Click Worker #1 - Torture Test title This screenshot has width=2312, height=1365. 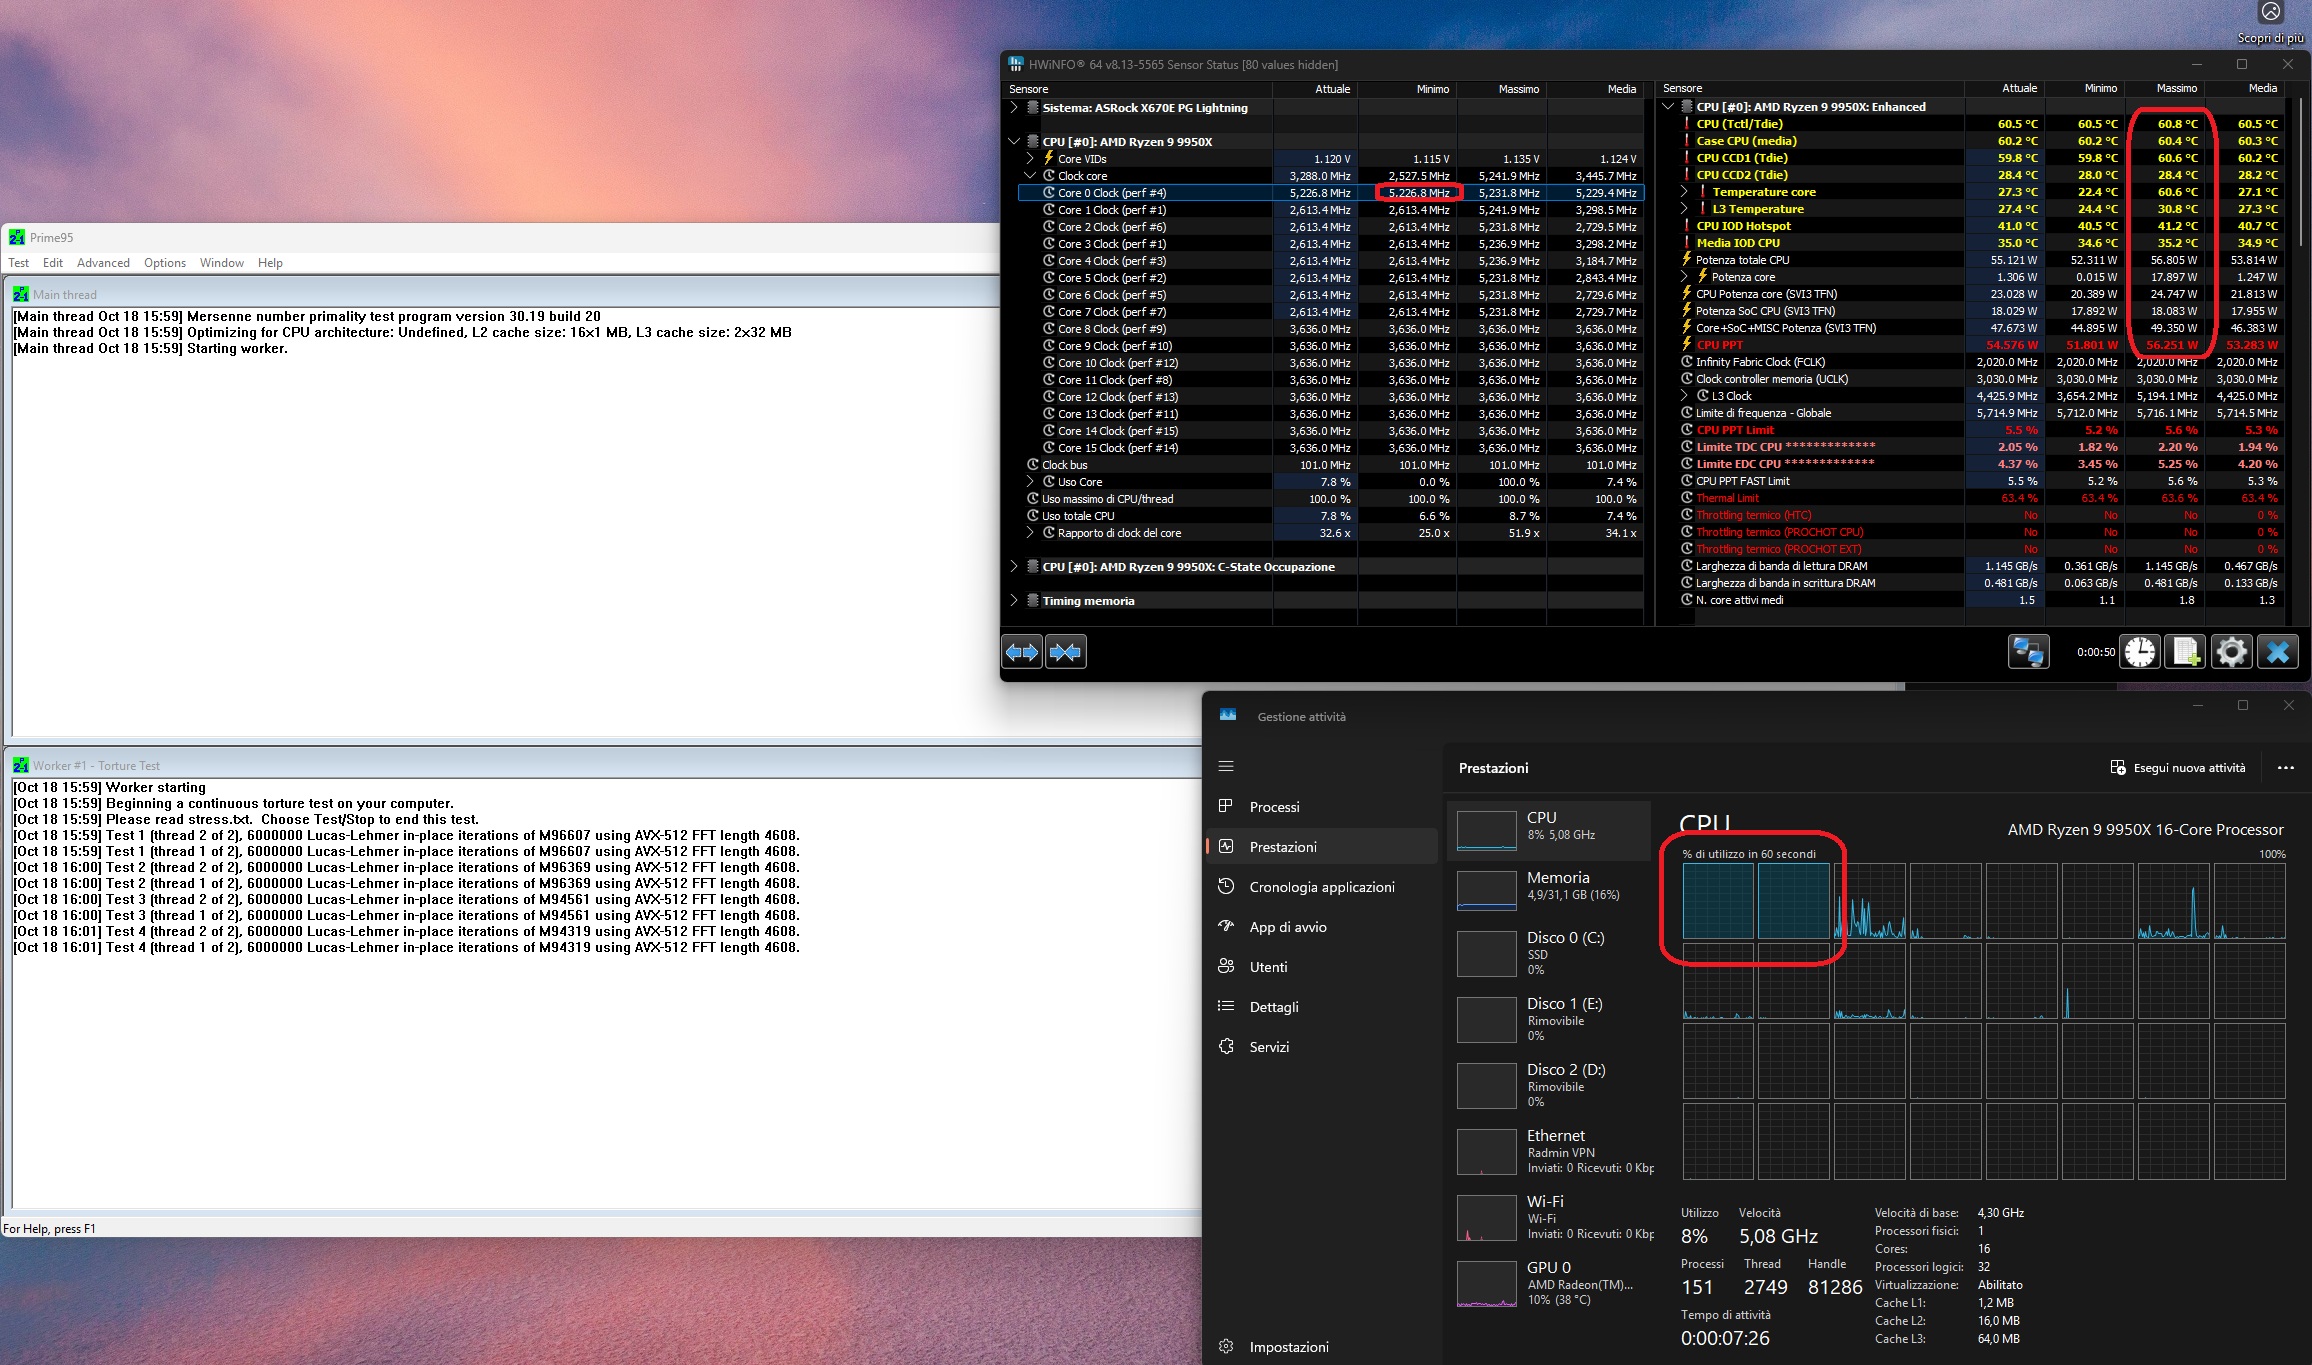click(x=96, y=766)
